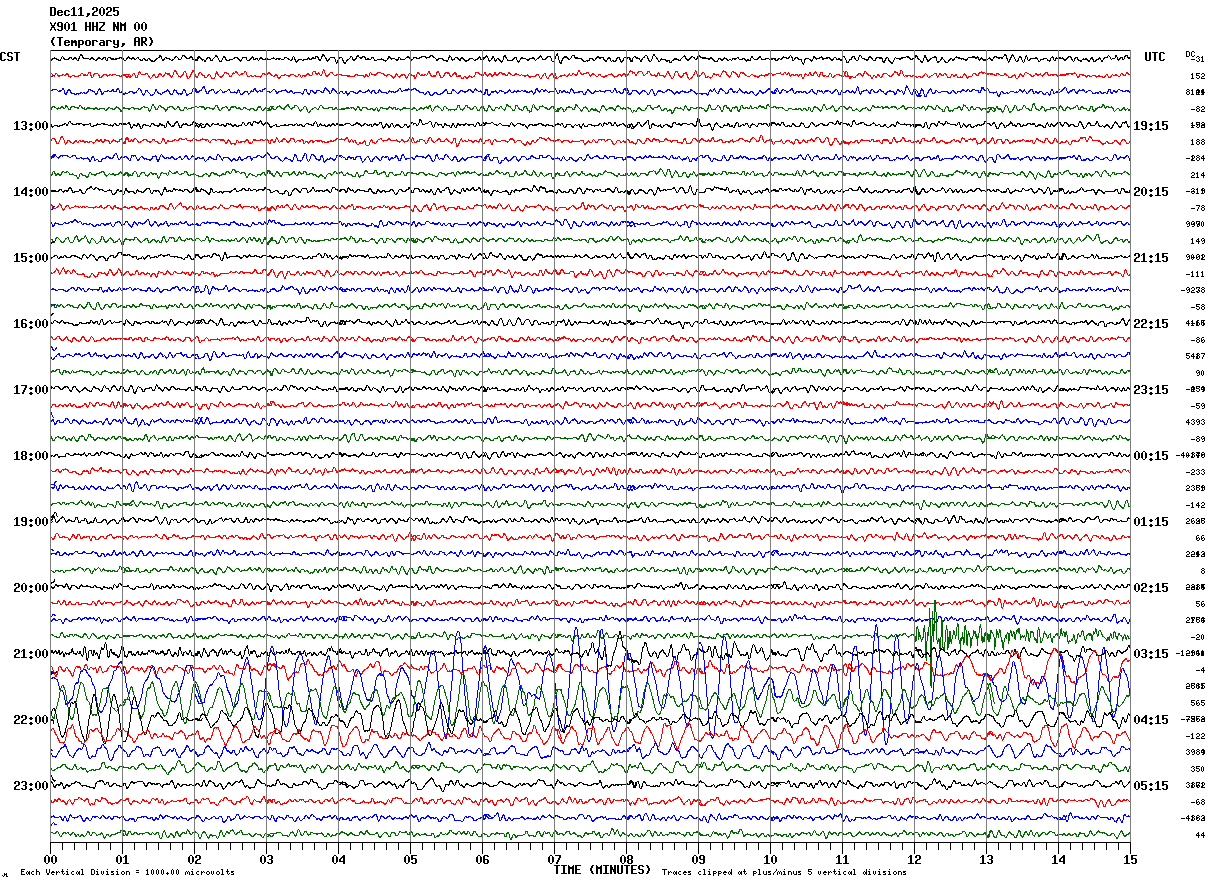Click the 05 minute tick on the time axis
This screenshot has height=886, width=1210.
pos(410,859)
